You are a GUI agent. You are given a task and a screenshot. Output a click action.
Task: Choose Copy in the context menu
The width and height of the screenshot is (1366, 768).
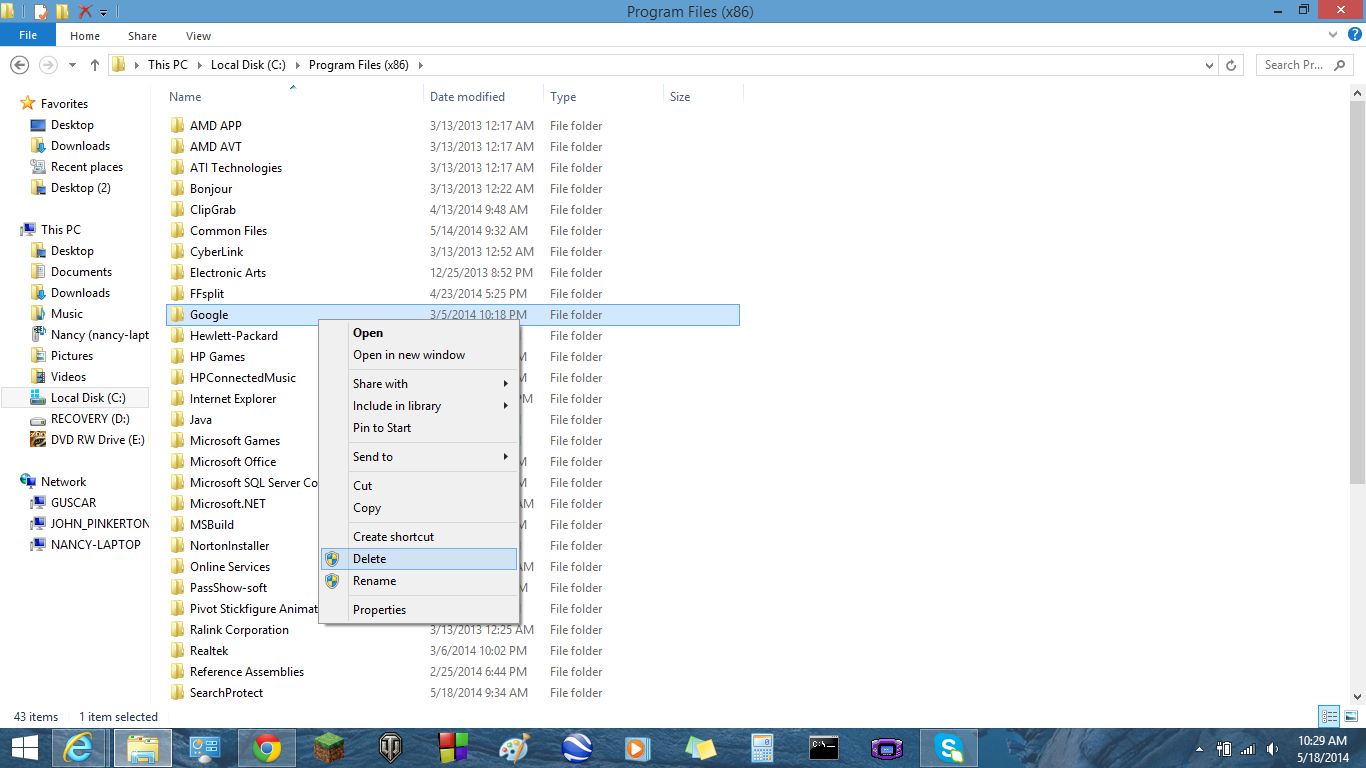pos(420,508)
